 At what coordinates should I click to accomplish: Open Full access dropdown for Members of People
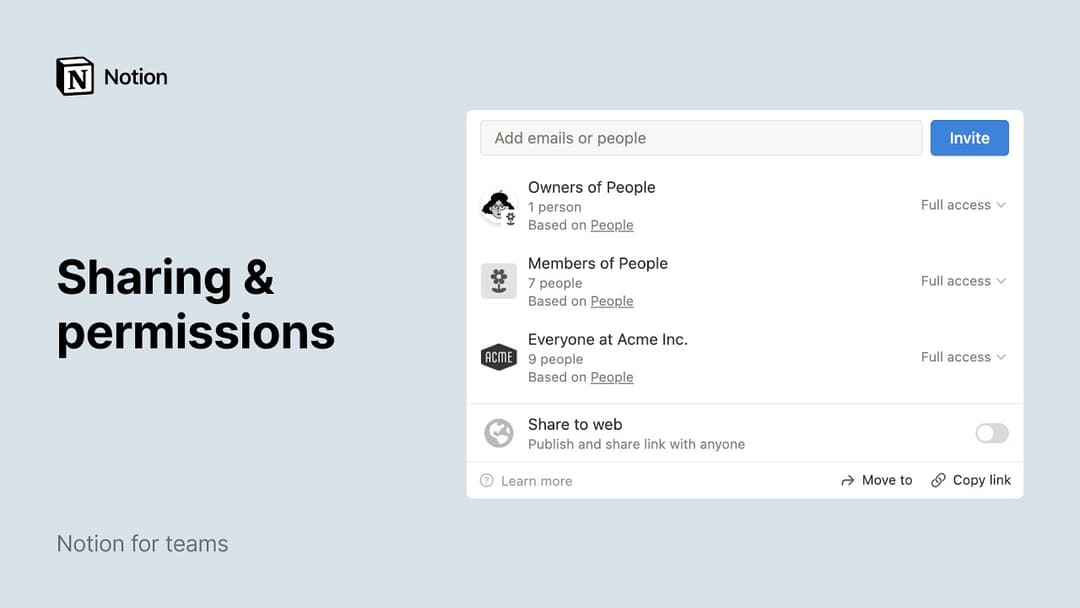(963, 281)
